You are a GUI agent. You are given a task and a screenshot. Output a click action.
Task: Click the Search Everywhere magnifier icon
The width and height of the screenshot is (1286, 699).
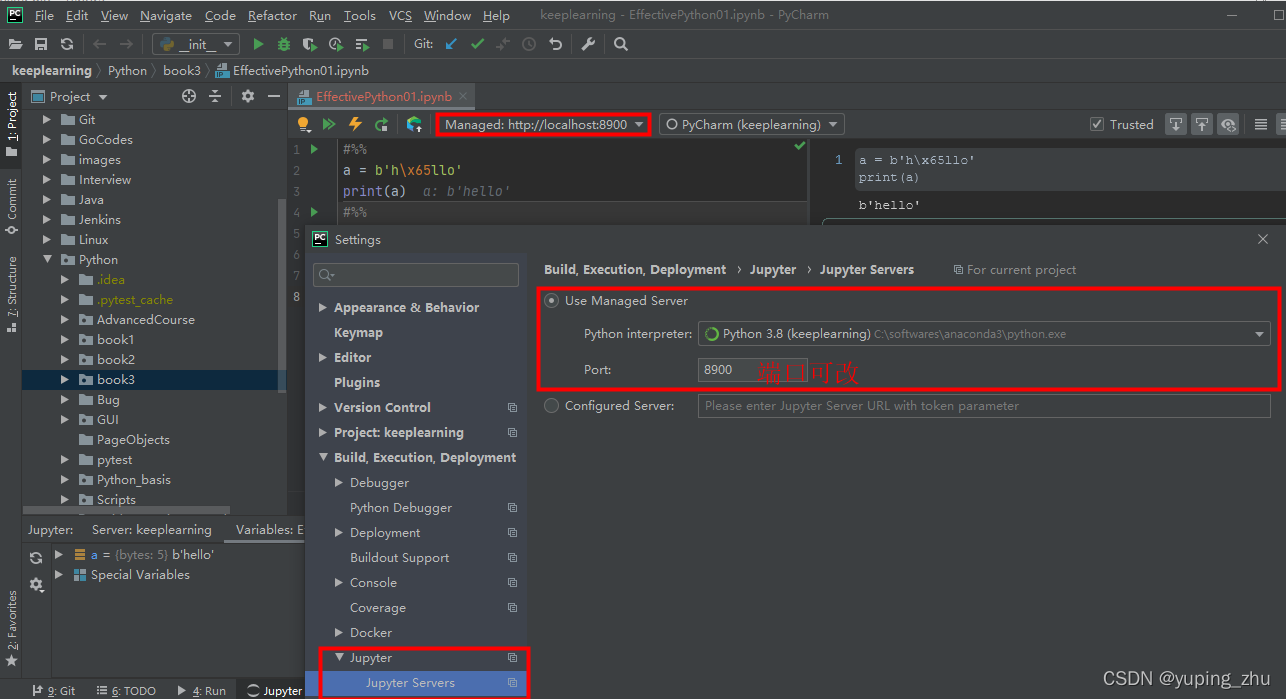(x=621, y=44)
